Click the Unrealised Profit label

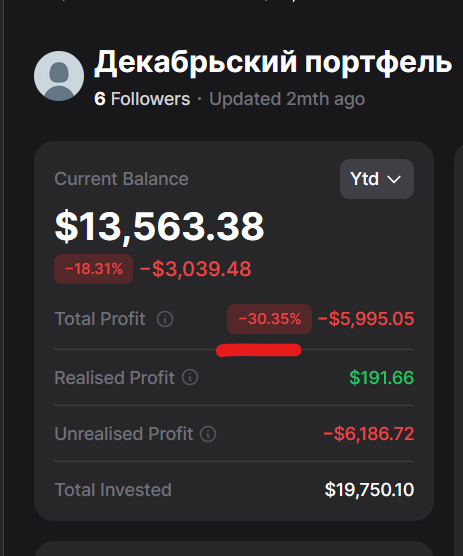[124, 434]
